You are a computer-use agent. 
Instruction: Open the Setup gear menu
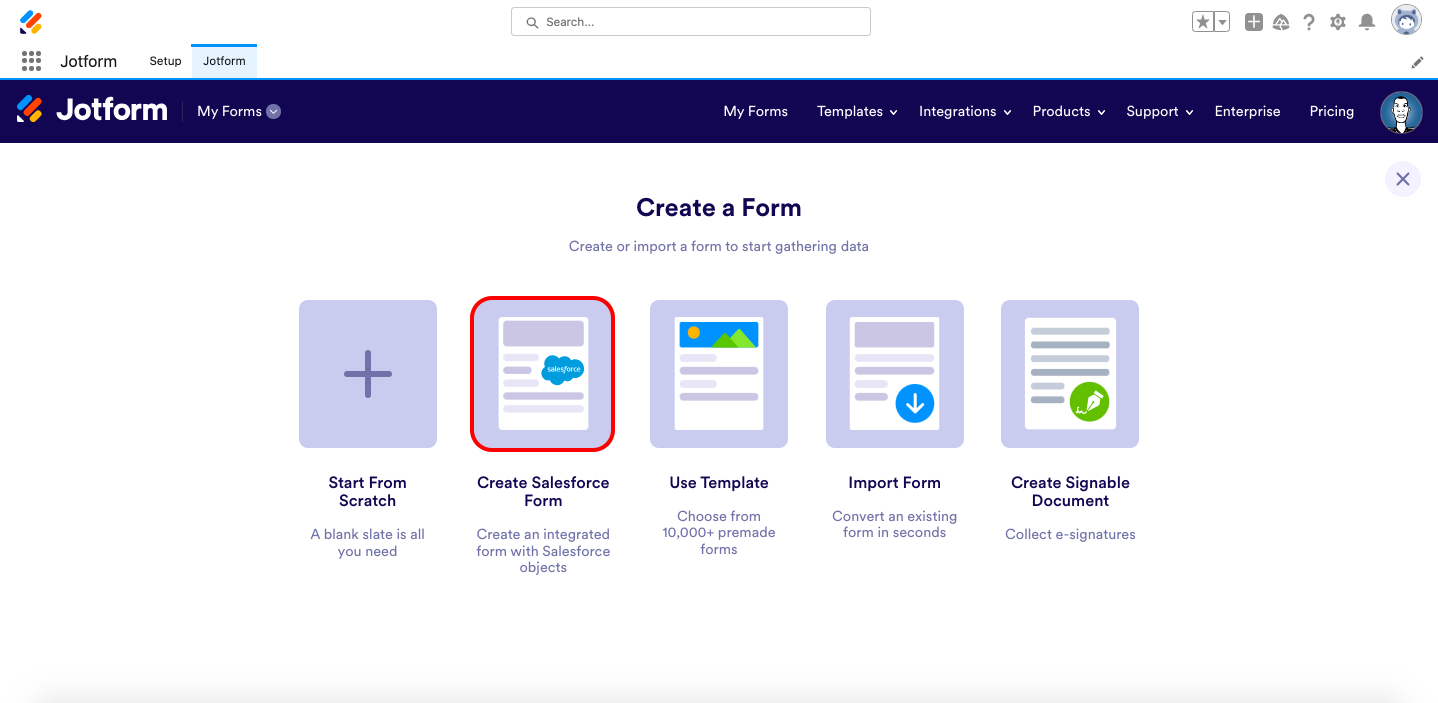coord(1338,22)
